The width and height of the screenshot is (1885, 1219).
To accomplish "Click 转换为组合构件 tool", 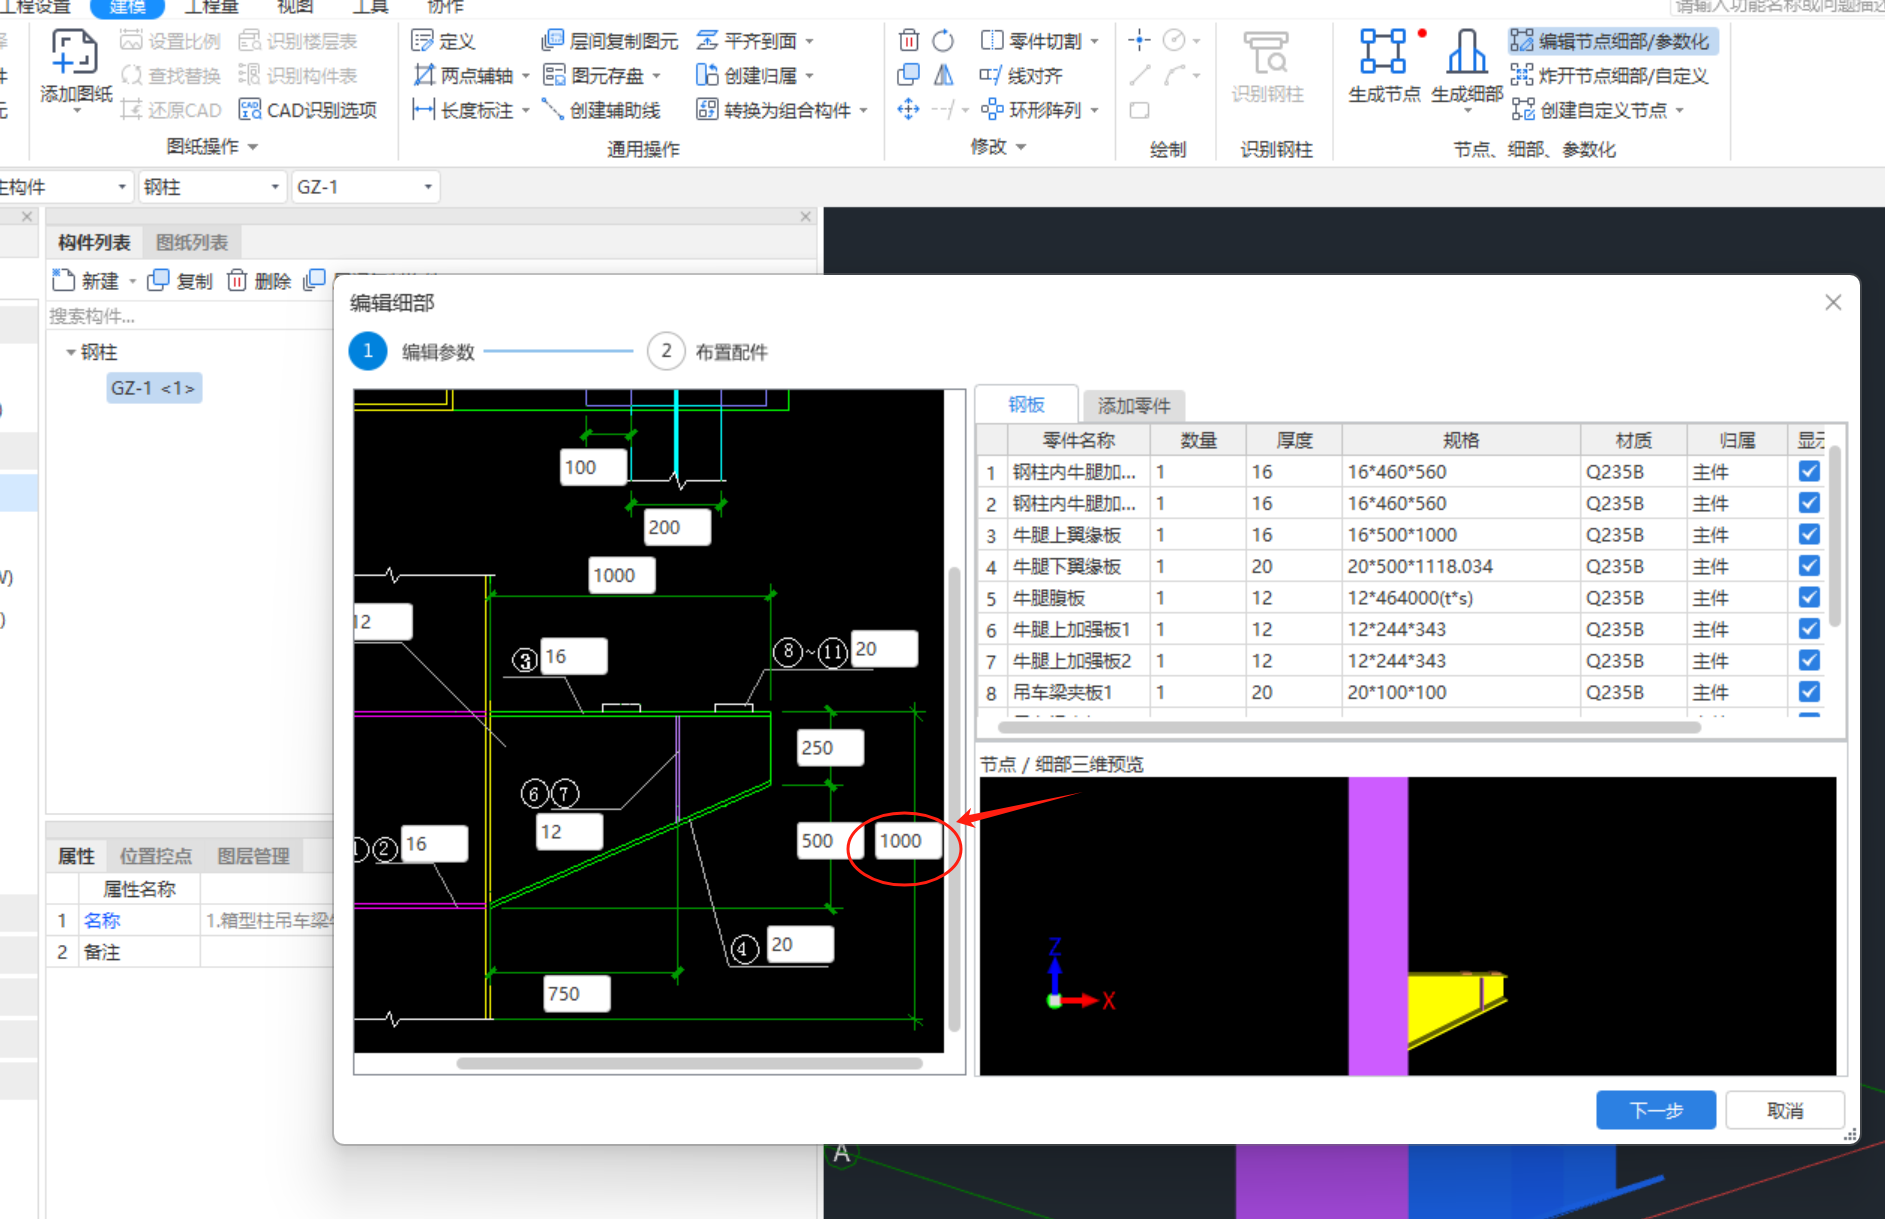I will (774, 110).
